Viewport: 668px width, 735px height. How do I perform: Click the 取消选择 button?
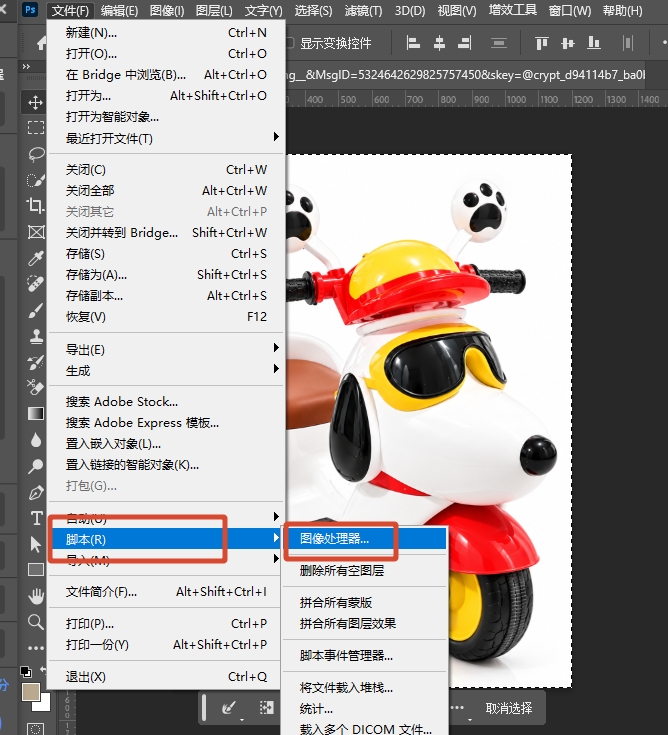tap(509, 708)
